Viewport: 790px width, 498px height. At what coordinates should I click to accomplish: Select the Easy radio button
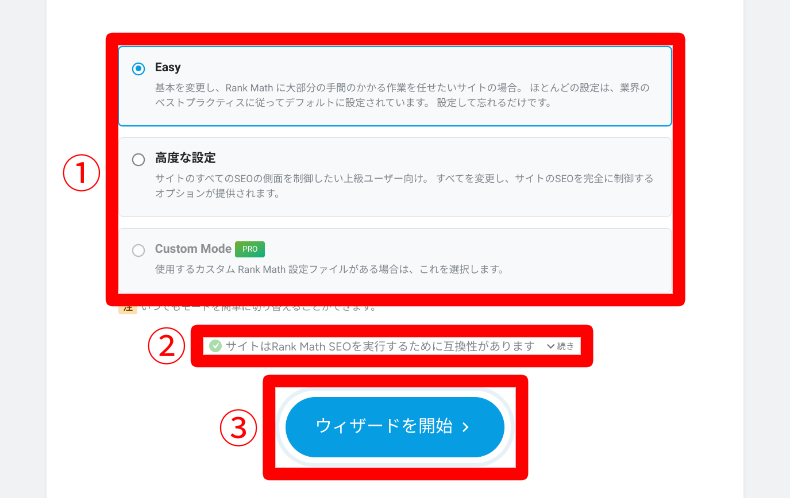tap(138, 69)
